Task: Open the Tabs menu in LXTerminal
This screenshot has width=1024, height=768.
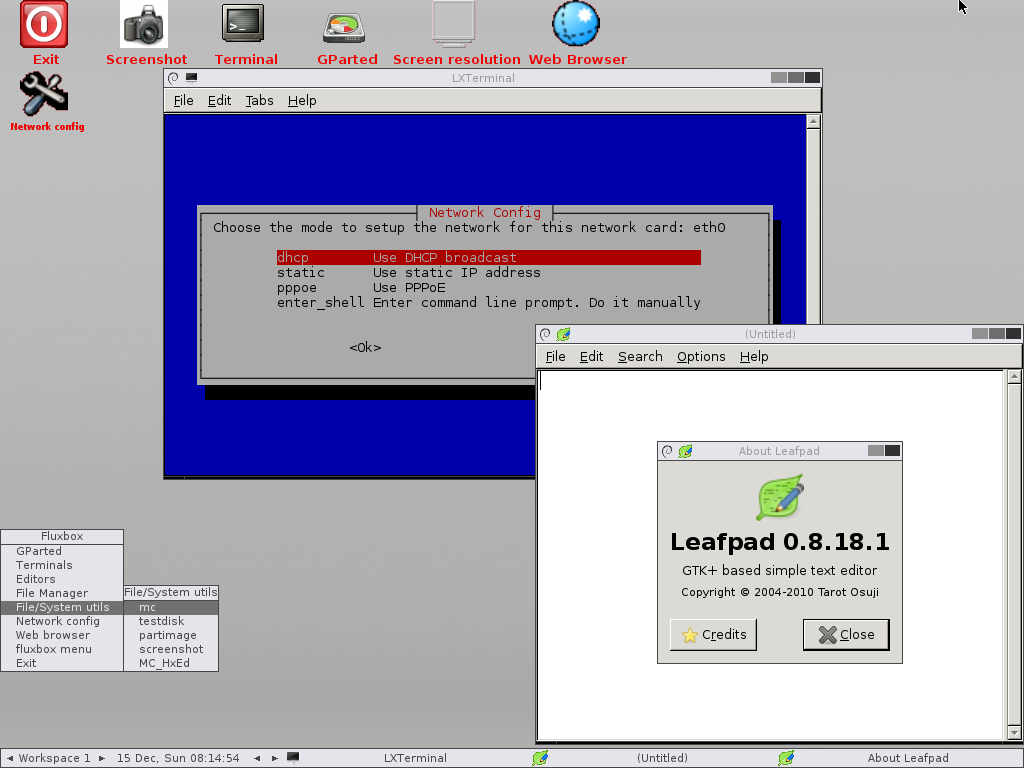Action: 259,101
